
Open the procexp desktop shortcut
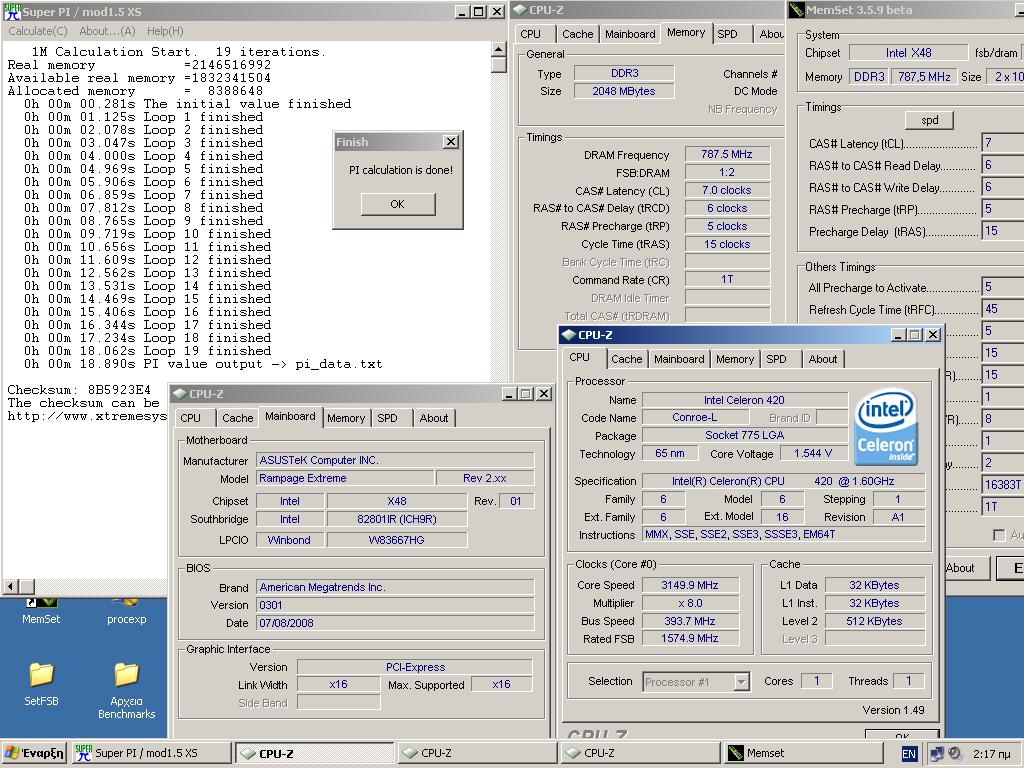coord(126,612)
